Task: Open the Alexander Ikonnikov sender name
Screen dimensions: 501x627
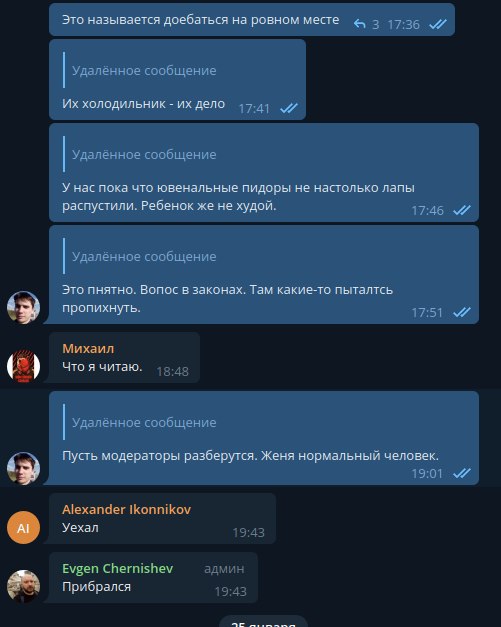Action: pos(126,509)
